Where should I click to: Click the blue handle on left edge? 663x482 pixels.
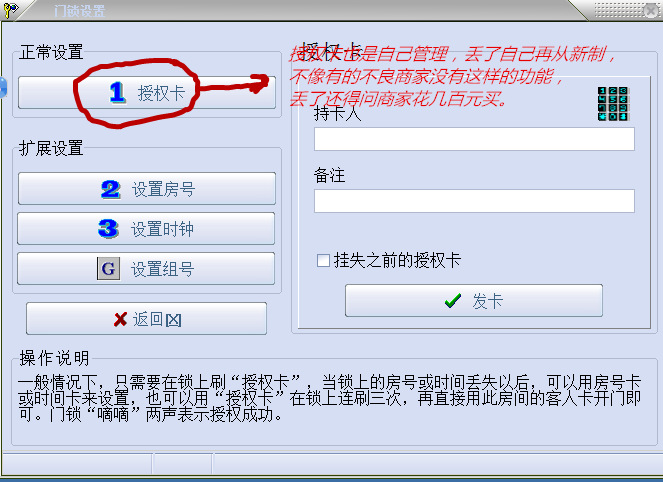(3, 88)
